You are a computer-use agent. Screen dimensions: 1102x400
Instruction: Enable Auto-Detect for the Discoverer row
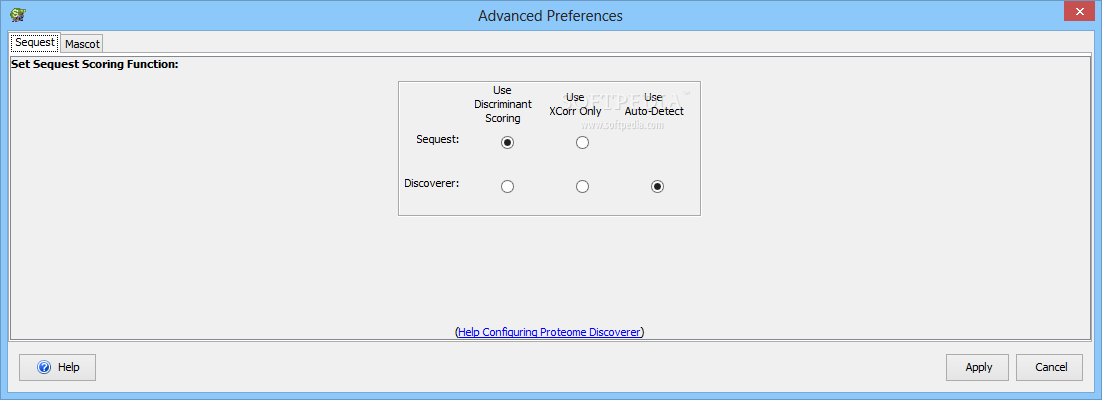click(657, 187)
